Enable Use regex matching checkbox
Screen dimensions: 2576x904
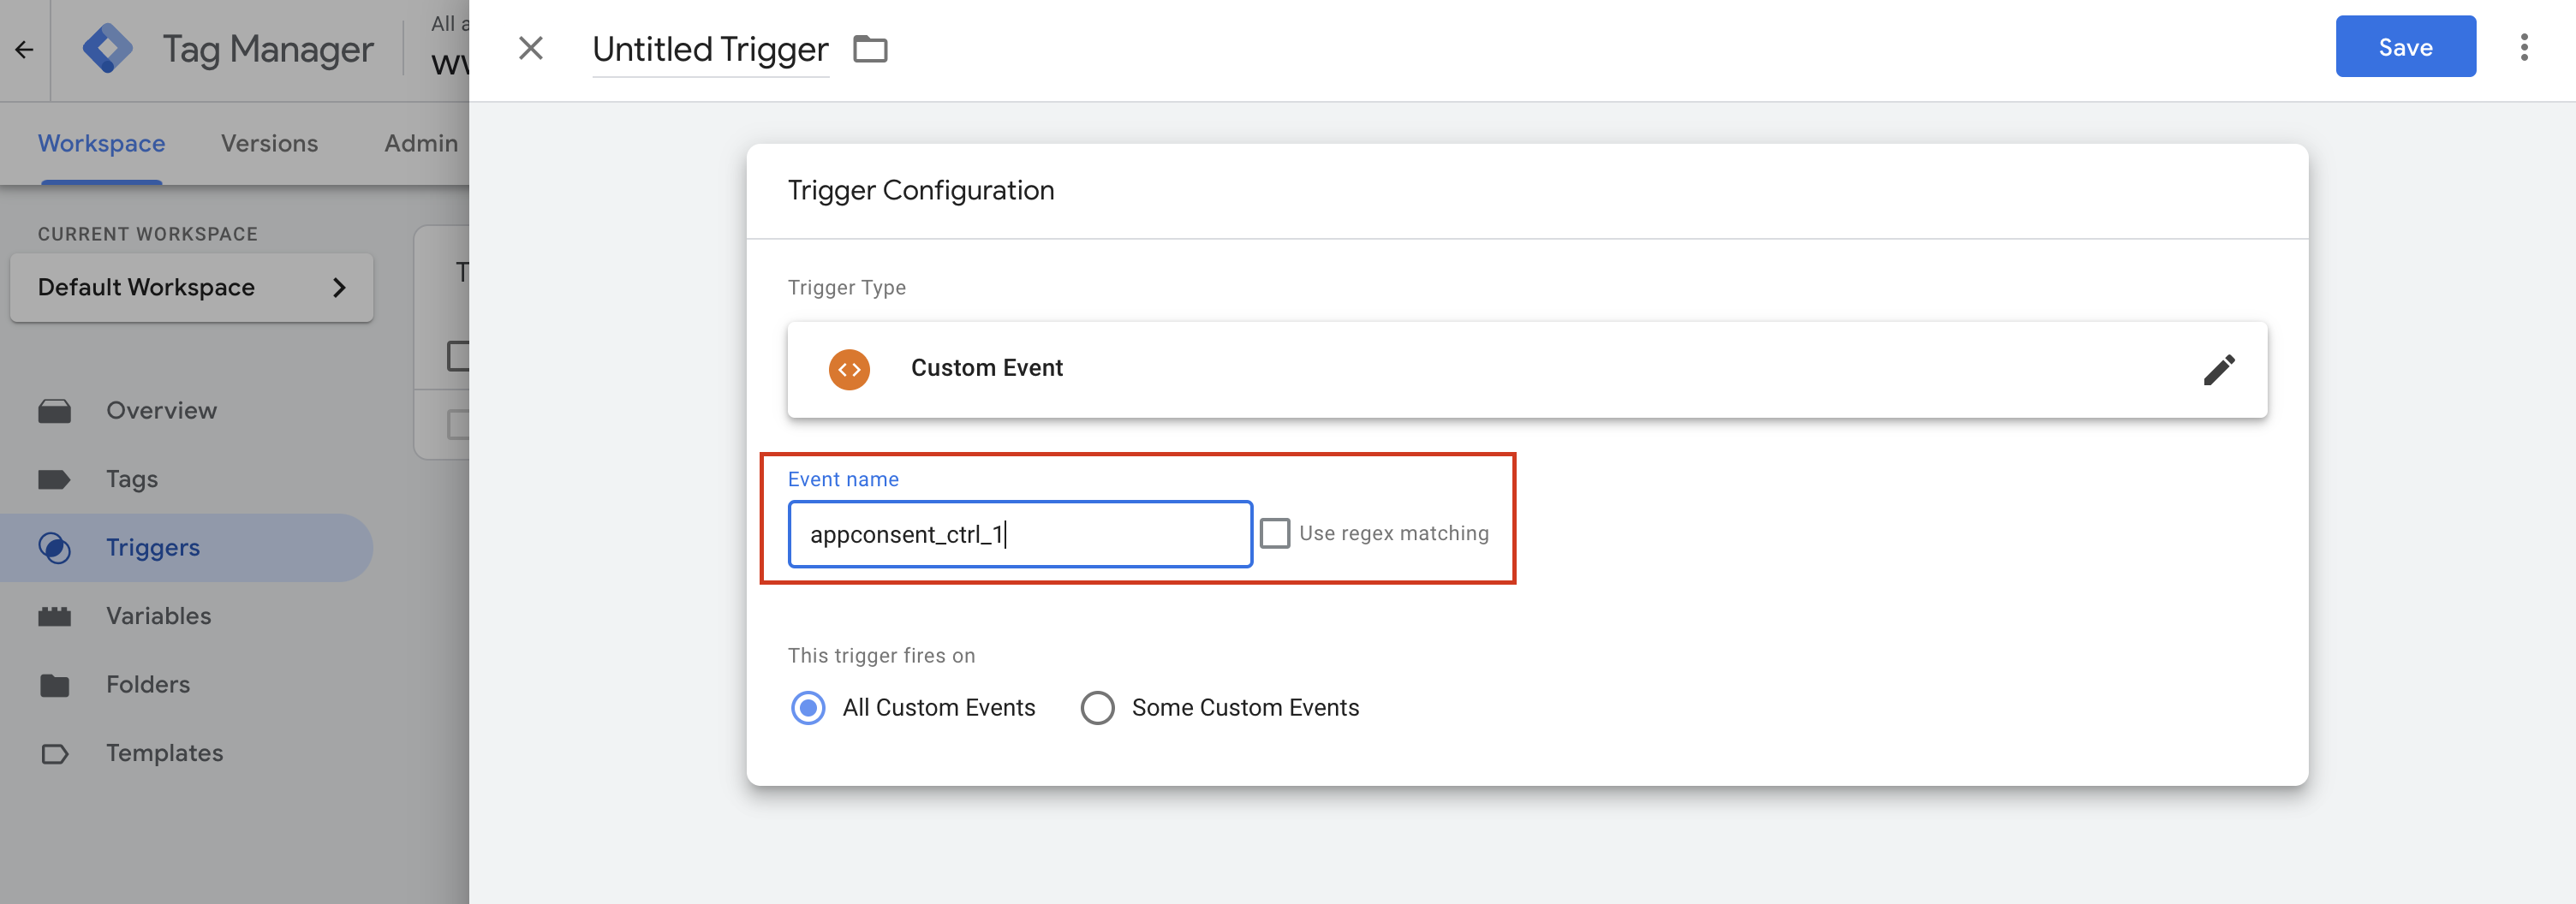coord(1274,533)
